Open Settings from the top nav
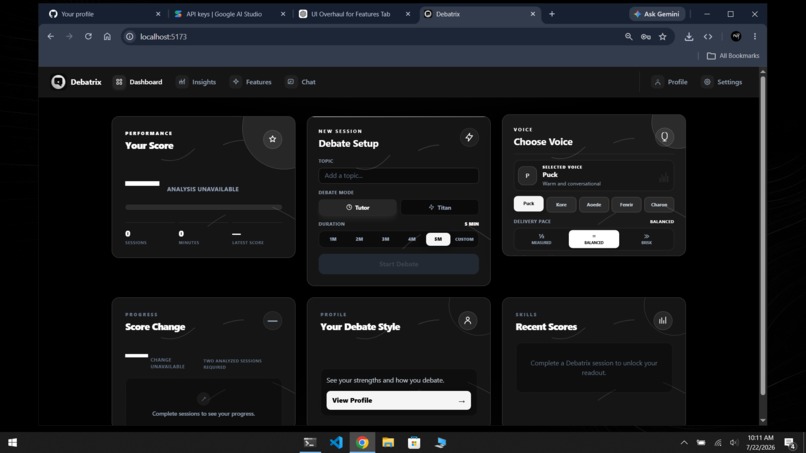Viewport: 806px width, 453px height. click(x=722, y=82)
